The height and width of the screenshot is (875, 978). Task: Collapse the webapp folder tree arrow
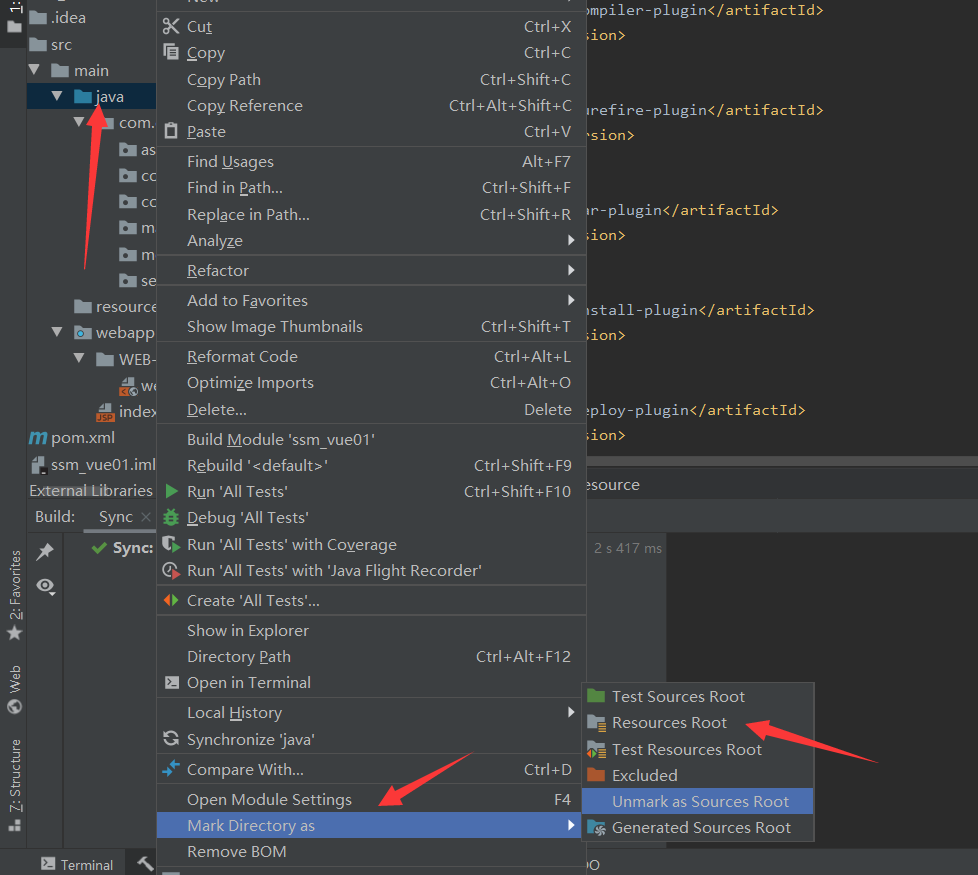(57, 332)
